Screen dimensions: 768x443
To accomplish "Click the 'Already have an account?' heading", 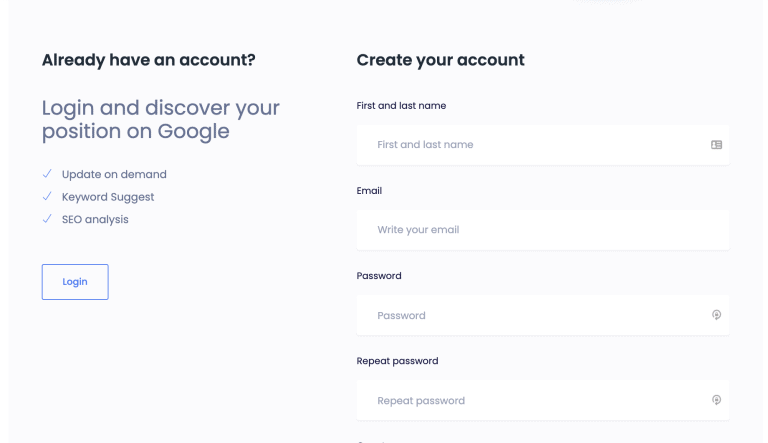I will pos(148,60).
